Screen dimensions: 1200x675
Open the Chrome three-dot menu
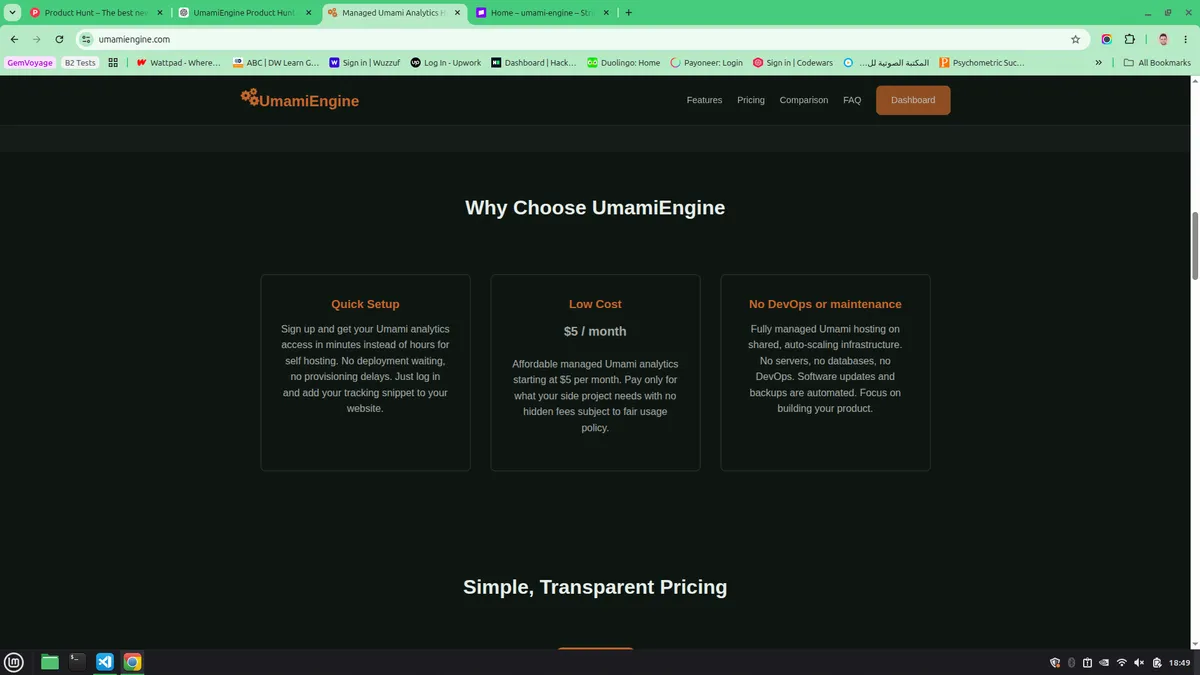(1187, 39)
